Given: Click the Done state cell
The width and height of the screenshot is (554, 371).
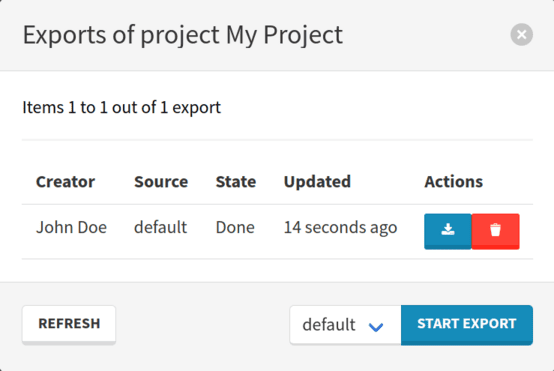Looking at the screenshot, I should (x=235, y=227).
